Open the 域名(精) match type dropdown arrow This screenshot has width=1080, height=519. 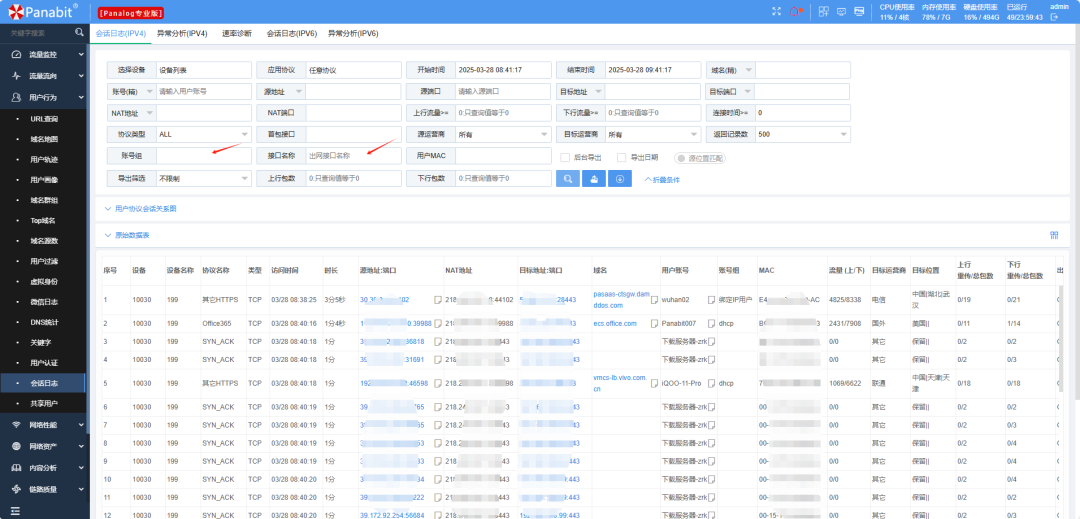pyautogui.click(x=748, y=70)
